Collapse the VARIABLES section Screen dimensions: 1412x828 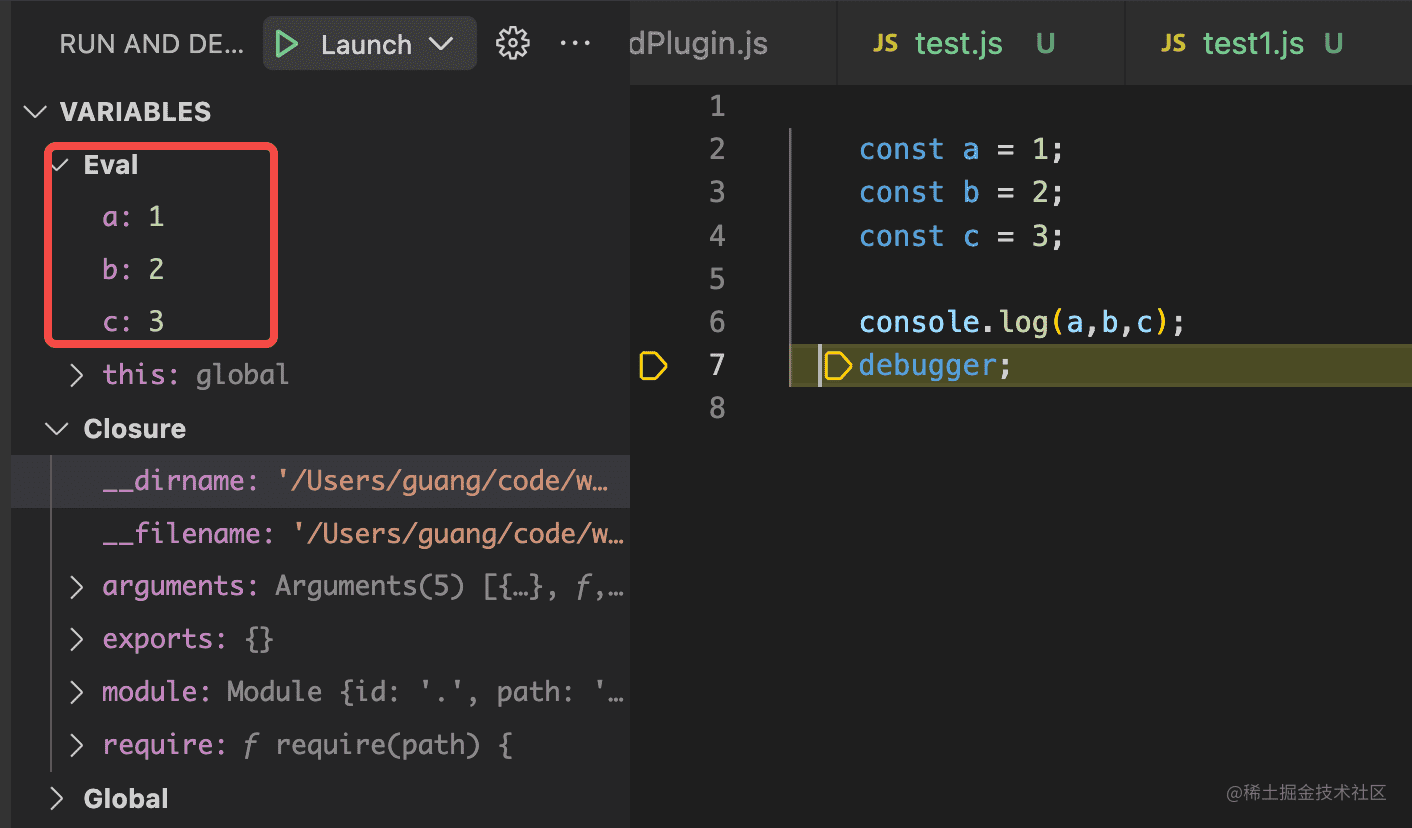pyautogui.click(x=38, y=112)
